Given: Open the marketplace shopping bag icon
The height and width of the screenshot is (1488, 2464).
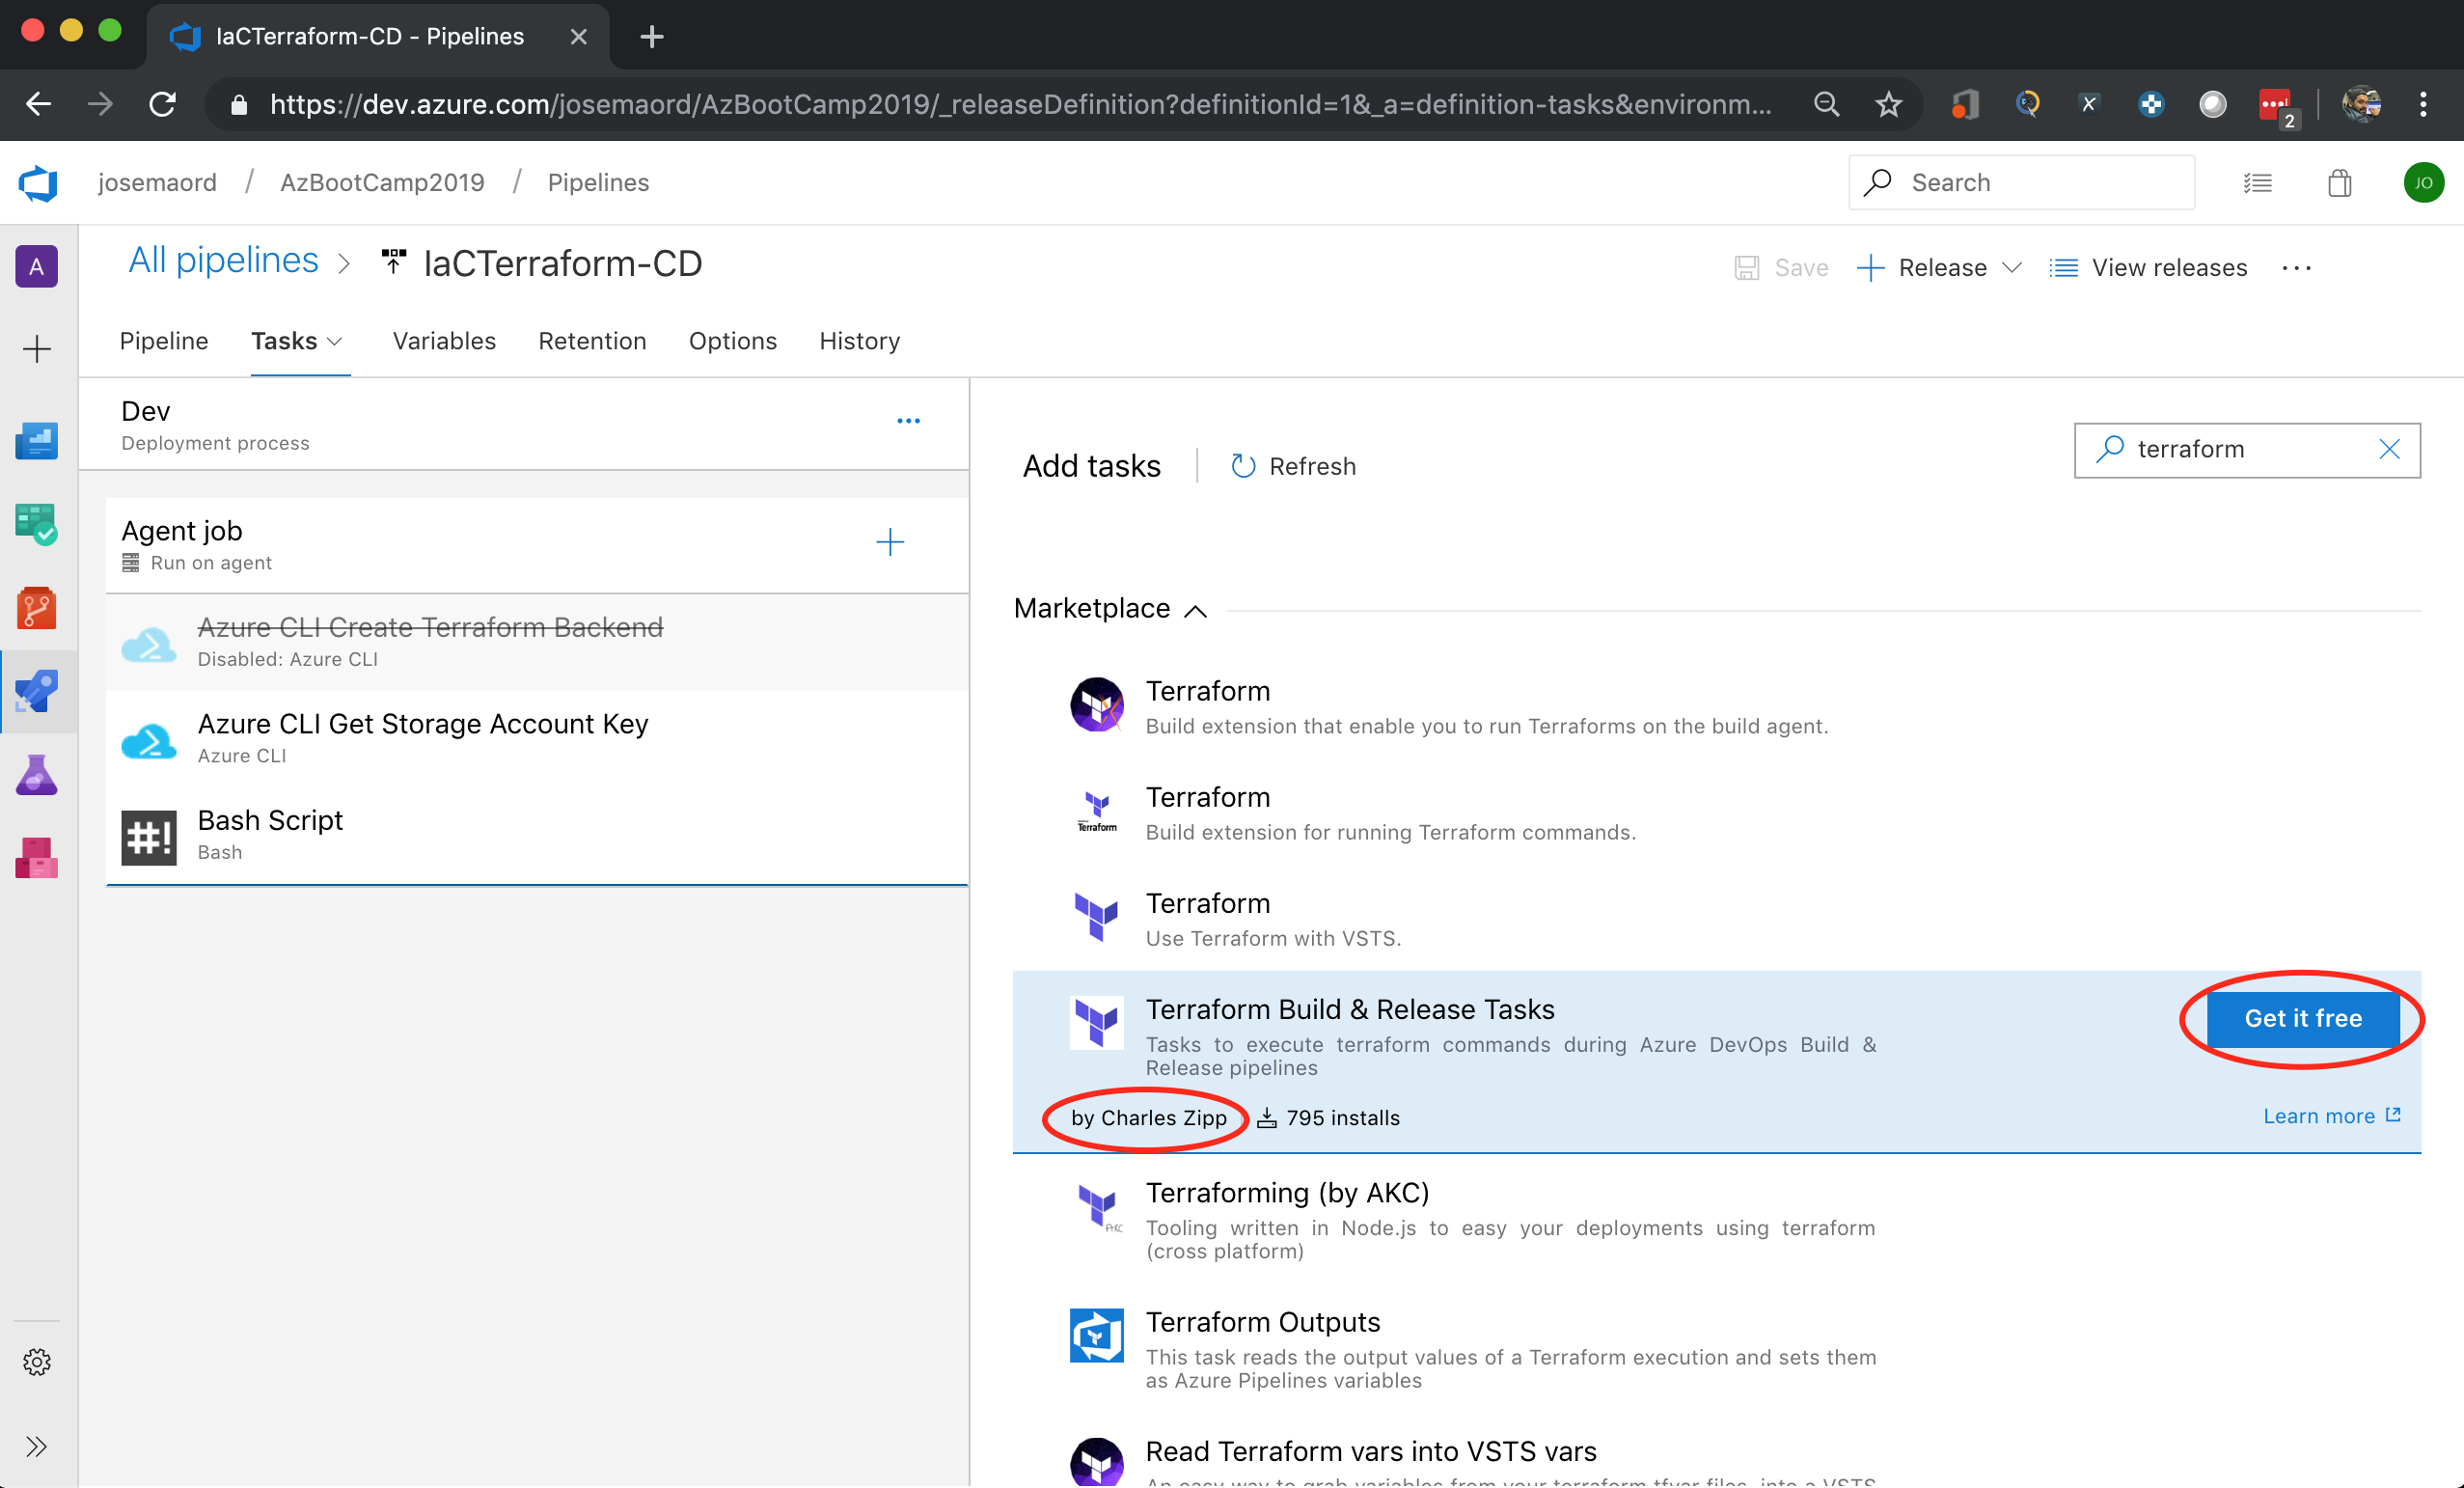Looking at the screenshot, I should point(2339,183).
